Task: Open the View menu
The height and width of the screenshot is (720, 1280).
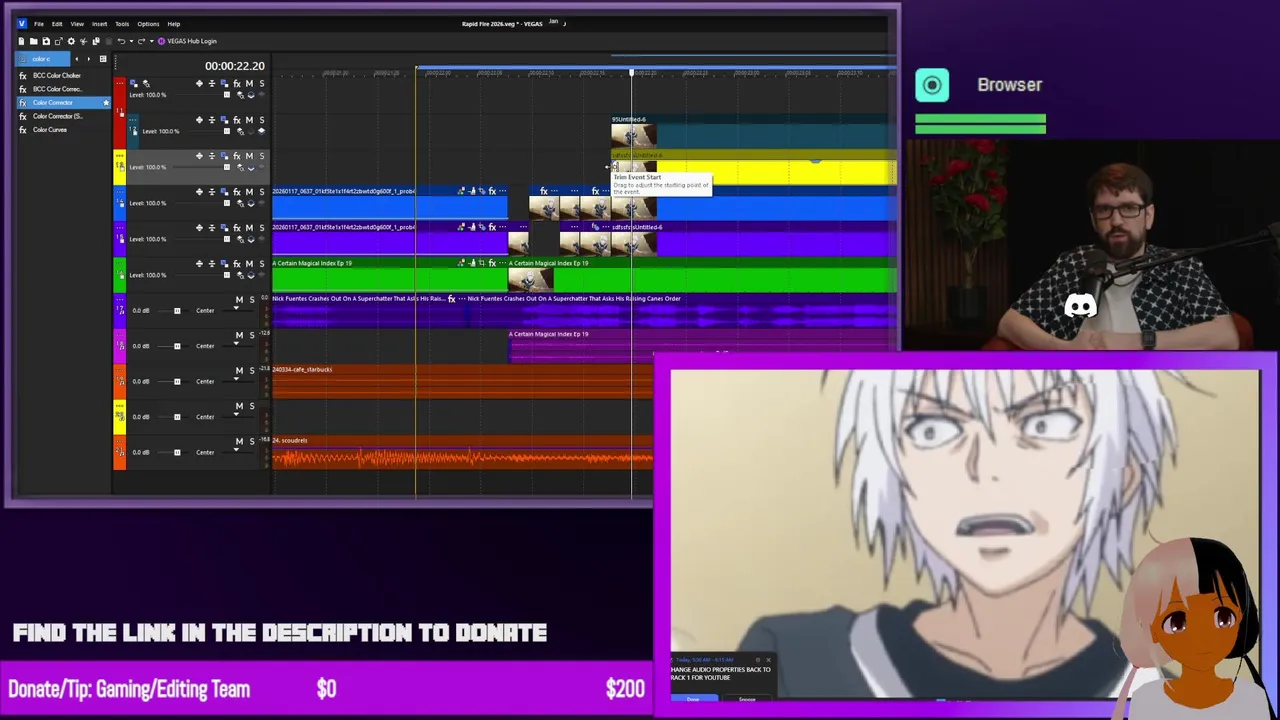Action: (x=77, y=23)
